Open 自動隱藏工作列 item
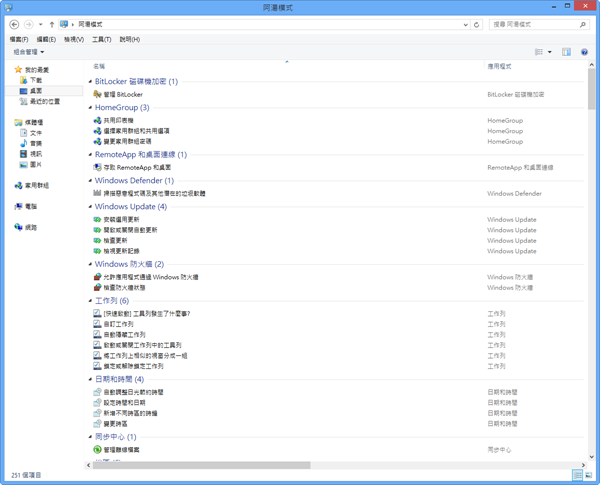 pyautogui.click(x=119, y=335)
